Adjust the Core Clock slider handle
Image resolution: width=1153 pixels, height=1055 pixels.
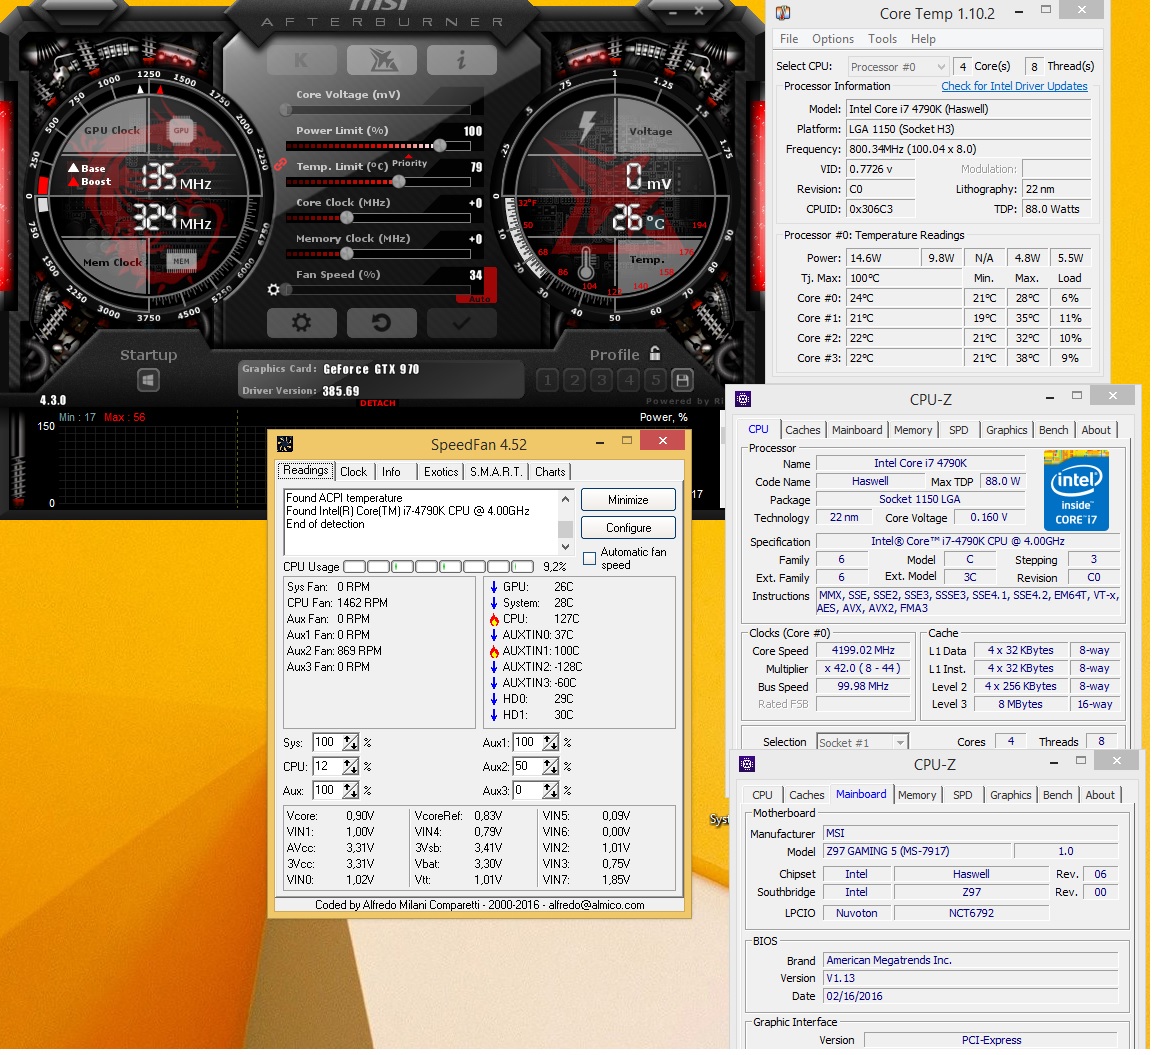click(347, 218)
